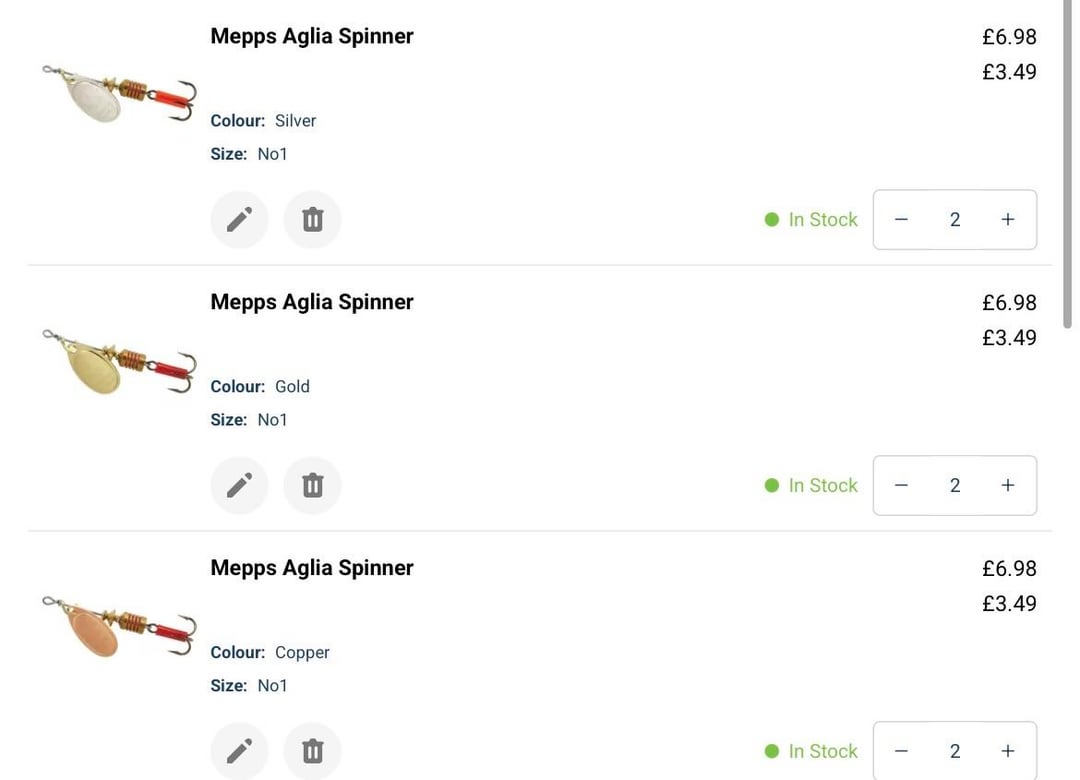
Task: Delete the Silver spinner from basket
Action: pyautogui.click(x=313, y=220)
